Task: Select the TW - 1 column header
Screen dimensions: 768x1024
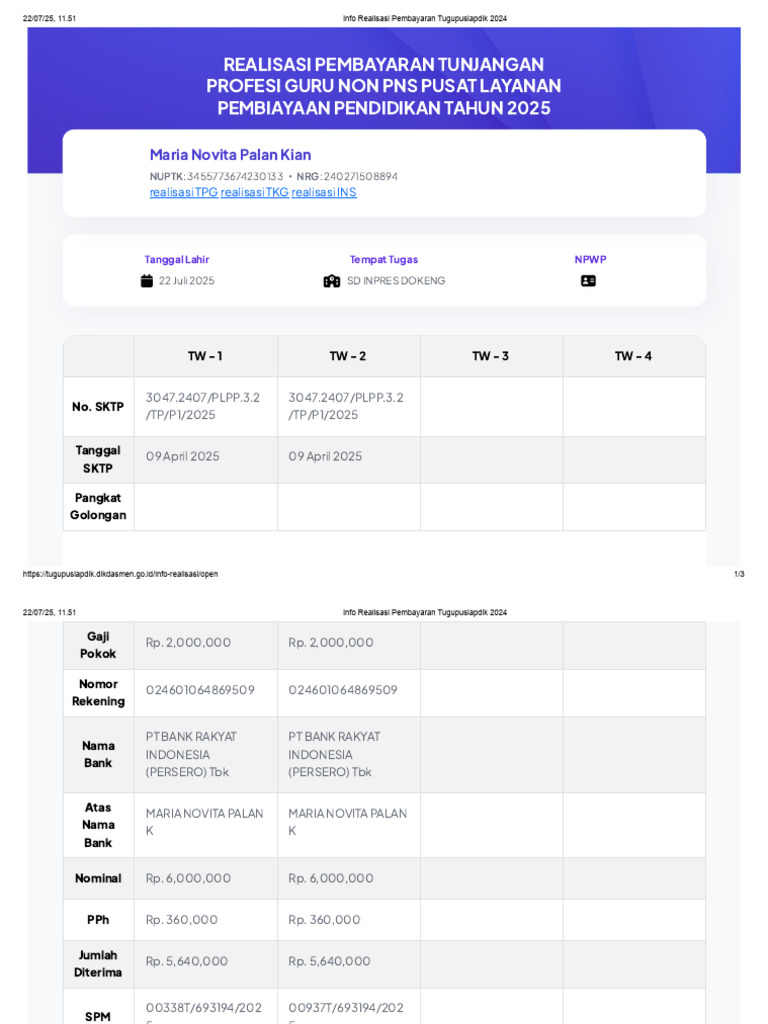Action: (x=205, y=356)
